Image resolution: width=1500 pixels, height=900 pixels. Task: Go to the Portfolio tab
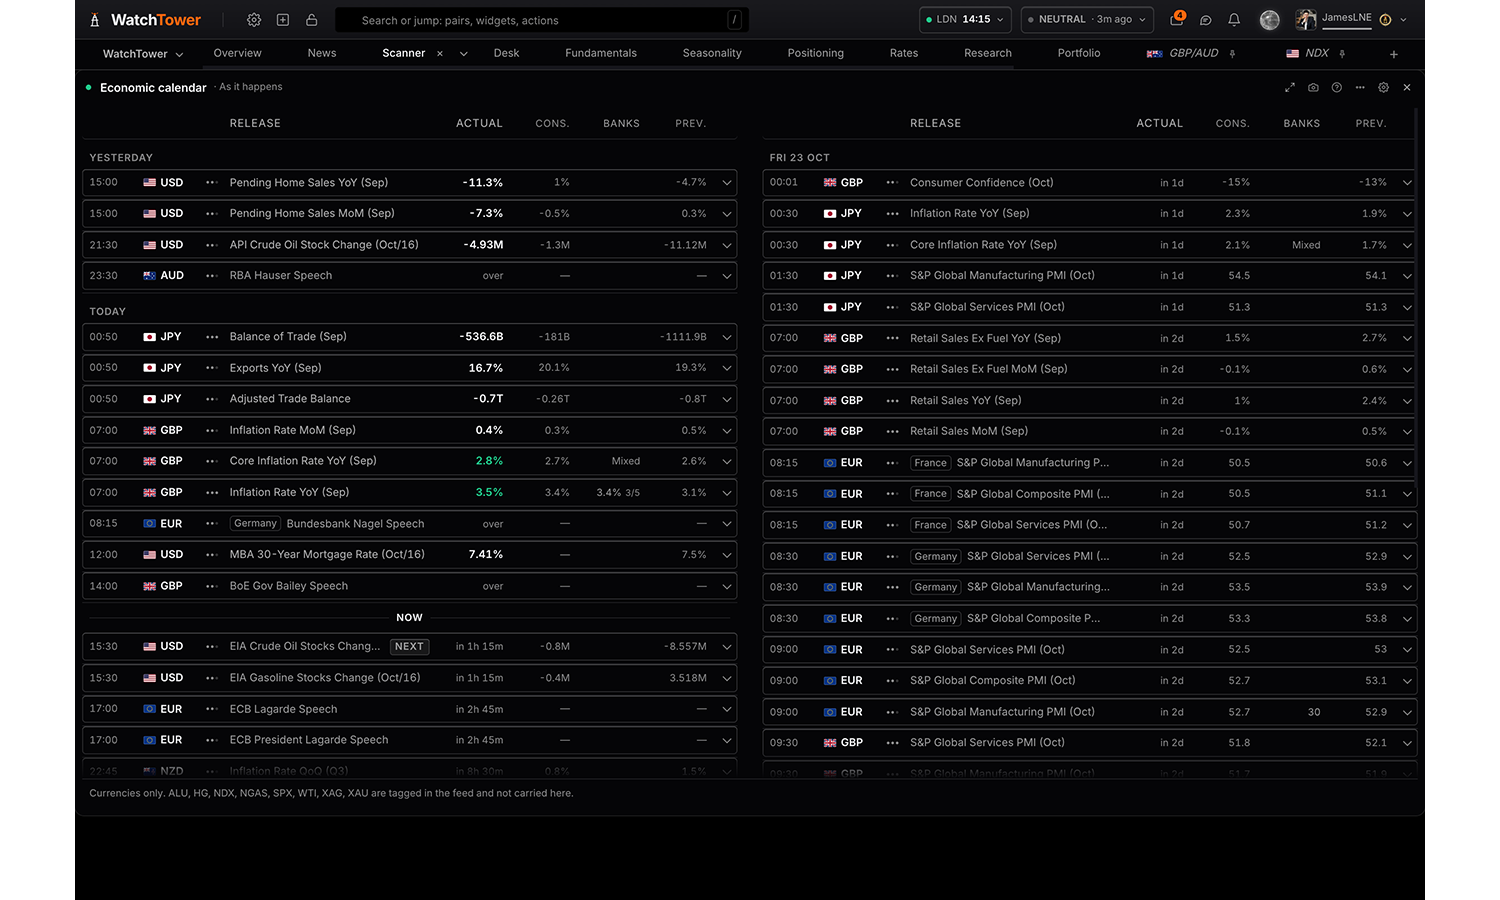click(x=1079, y=54)
